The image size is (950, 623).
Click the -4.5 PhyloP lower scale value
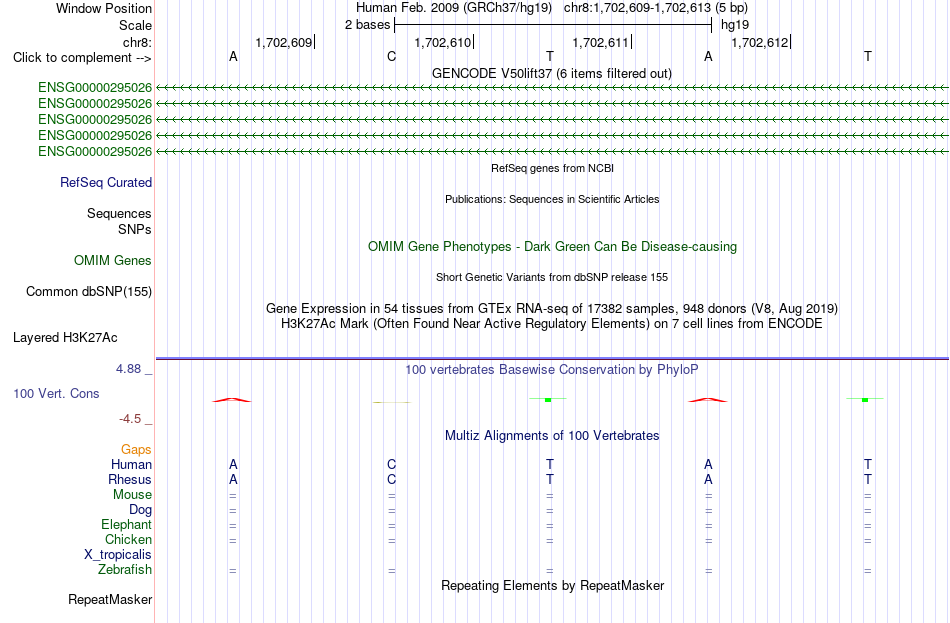[x=130, y=419]
